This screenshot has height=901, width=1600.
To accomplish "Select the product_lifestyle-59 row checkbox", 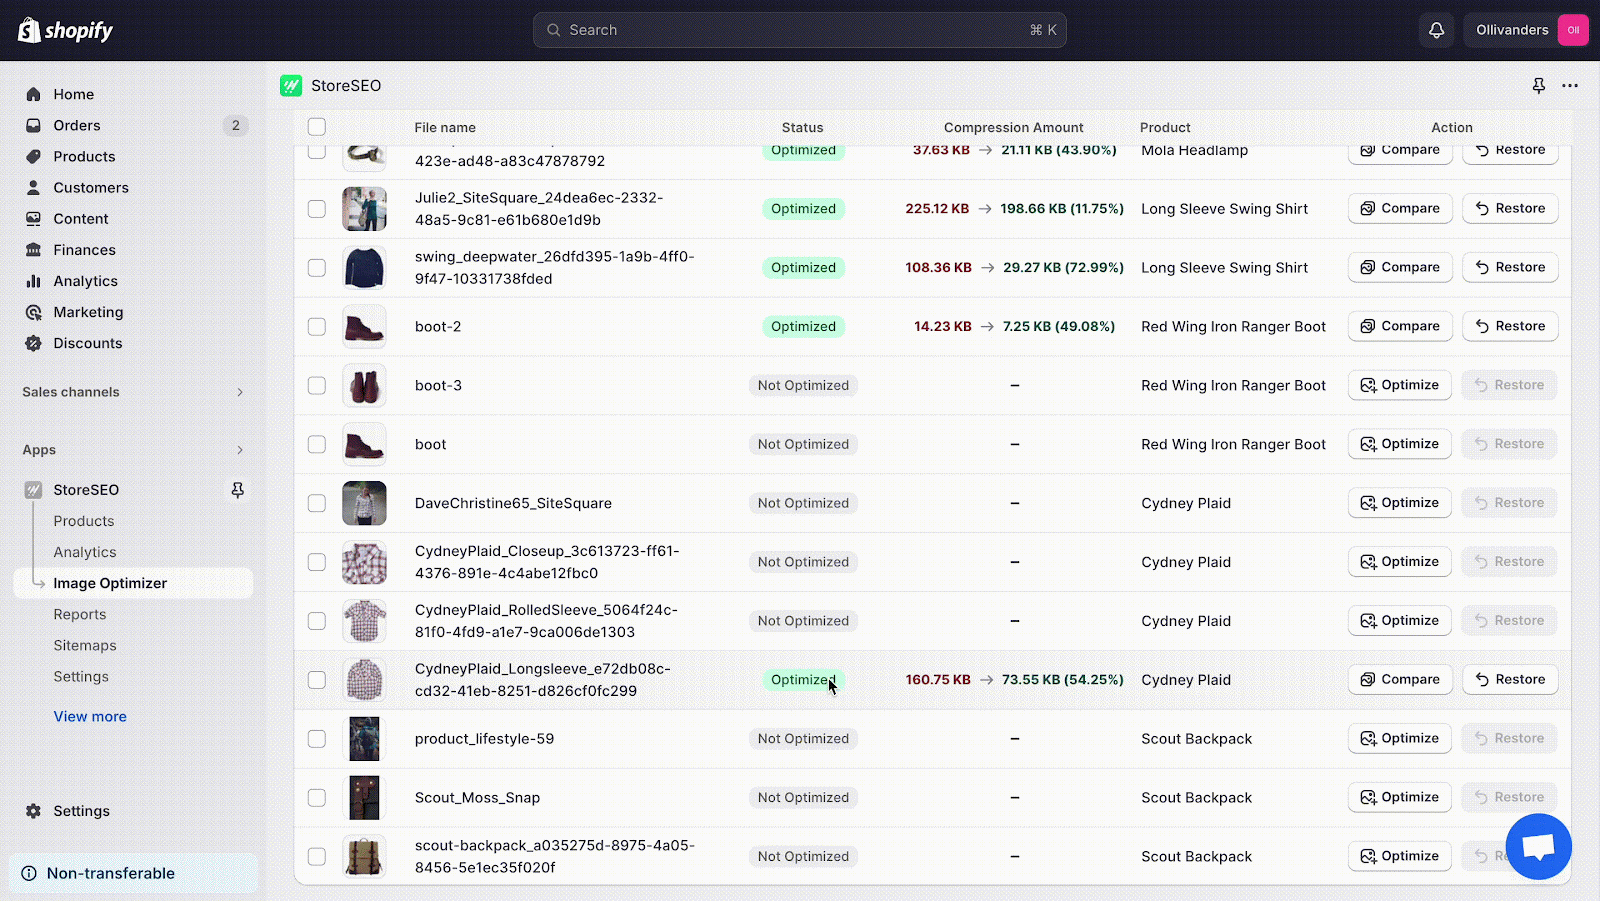I will pos(317,739).
